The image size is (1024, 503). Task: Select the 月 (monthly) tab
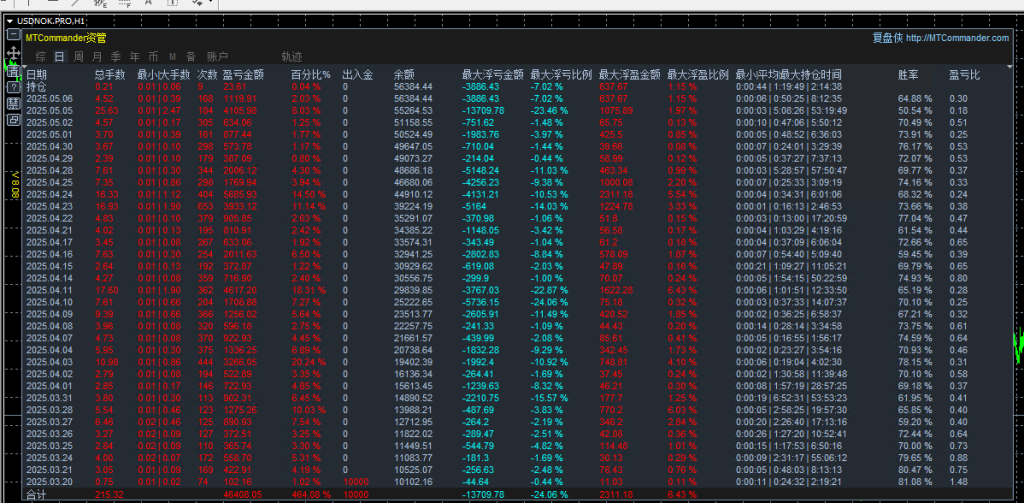[x=98, y=57]
